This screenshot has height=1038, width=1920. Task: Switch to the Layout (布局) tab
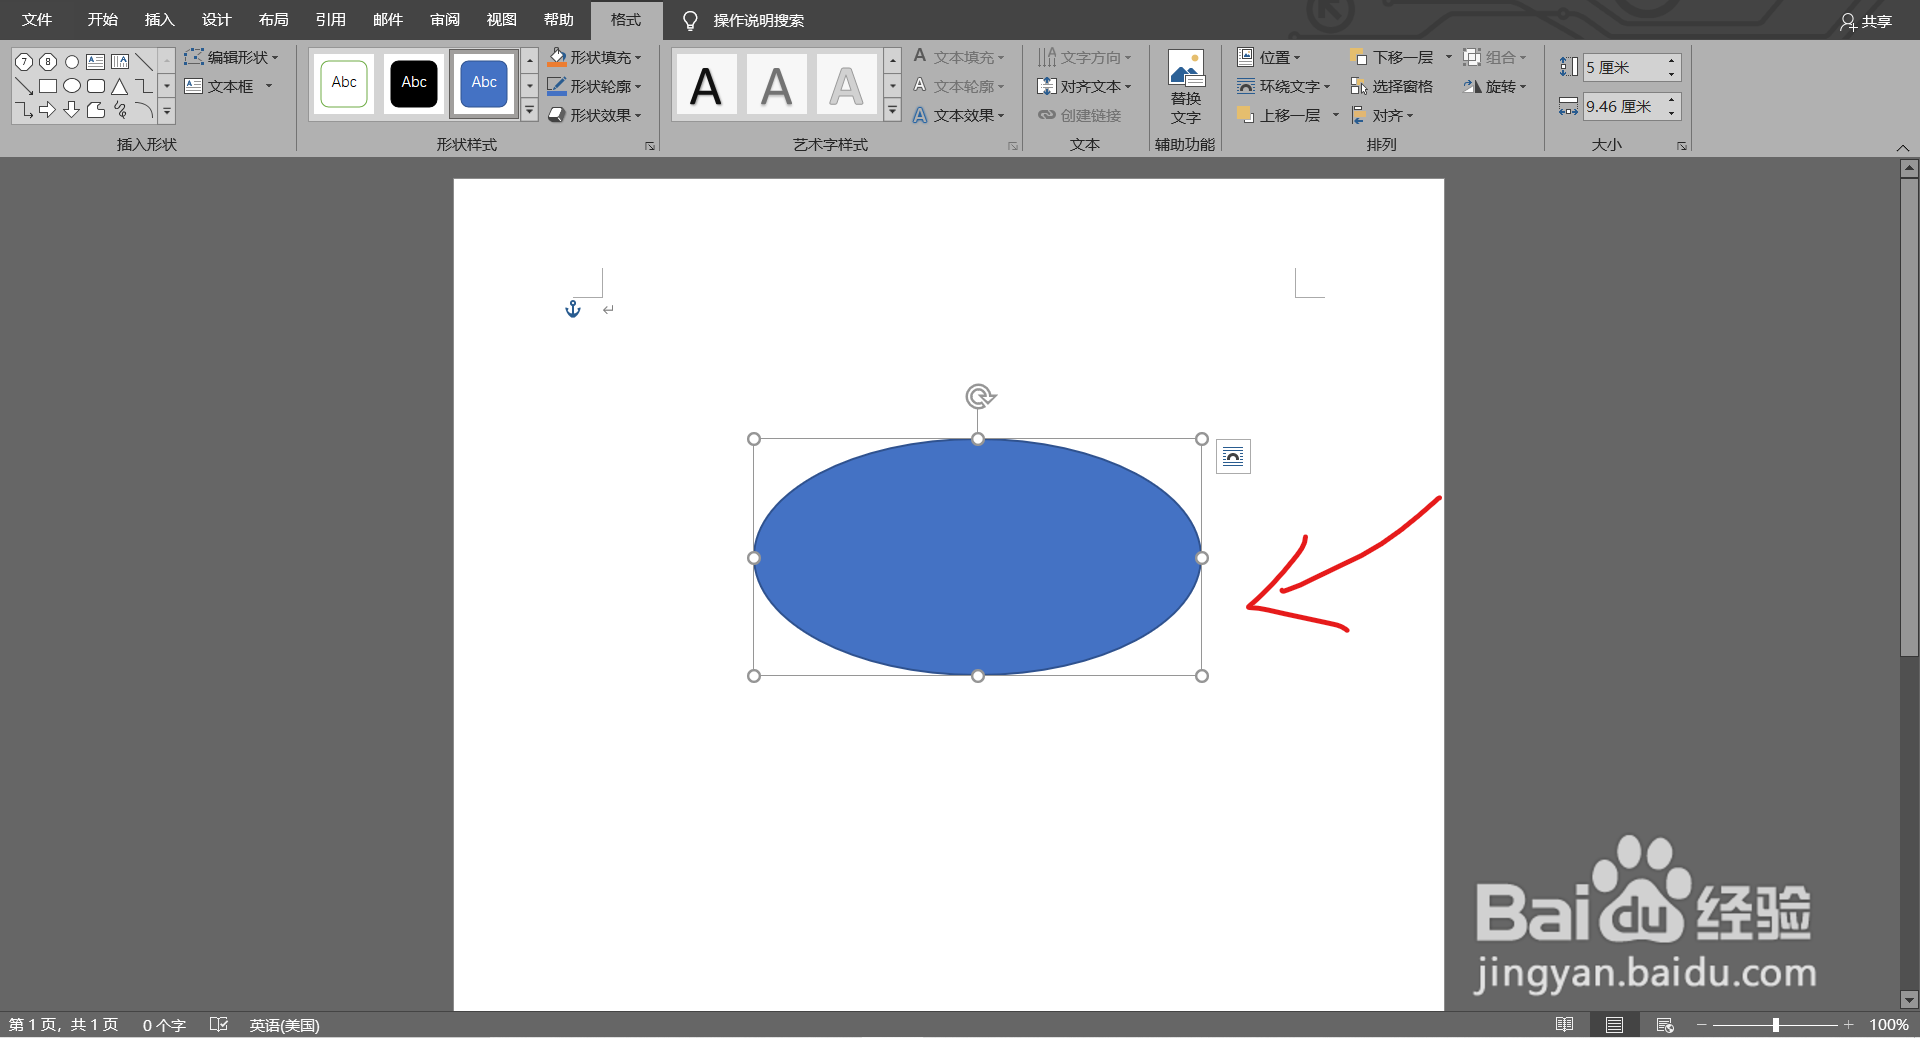273,20
